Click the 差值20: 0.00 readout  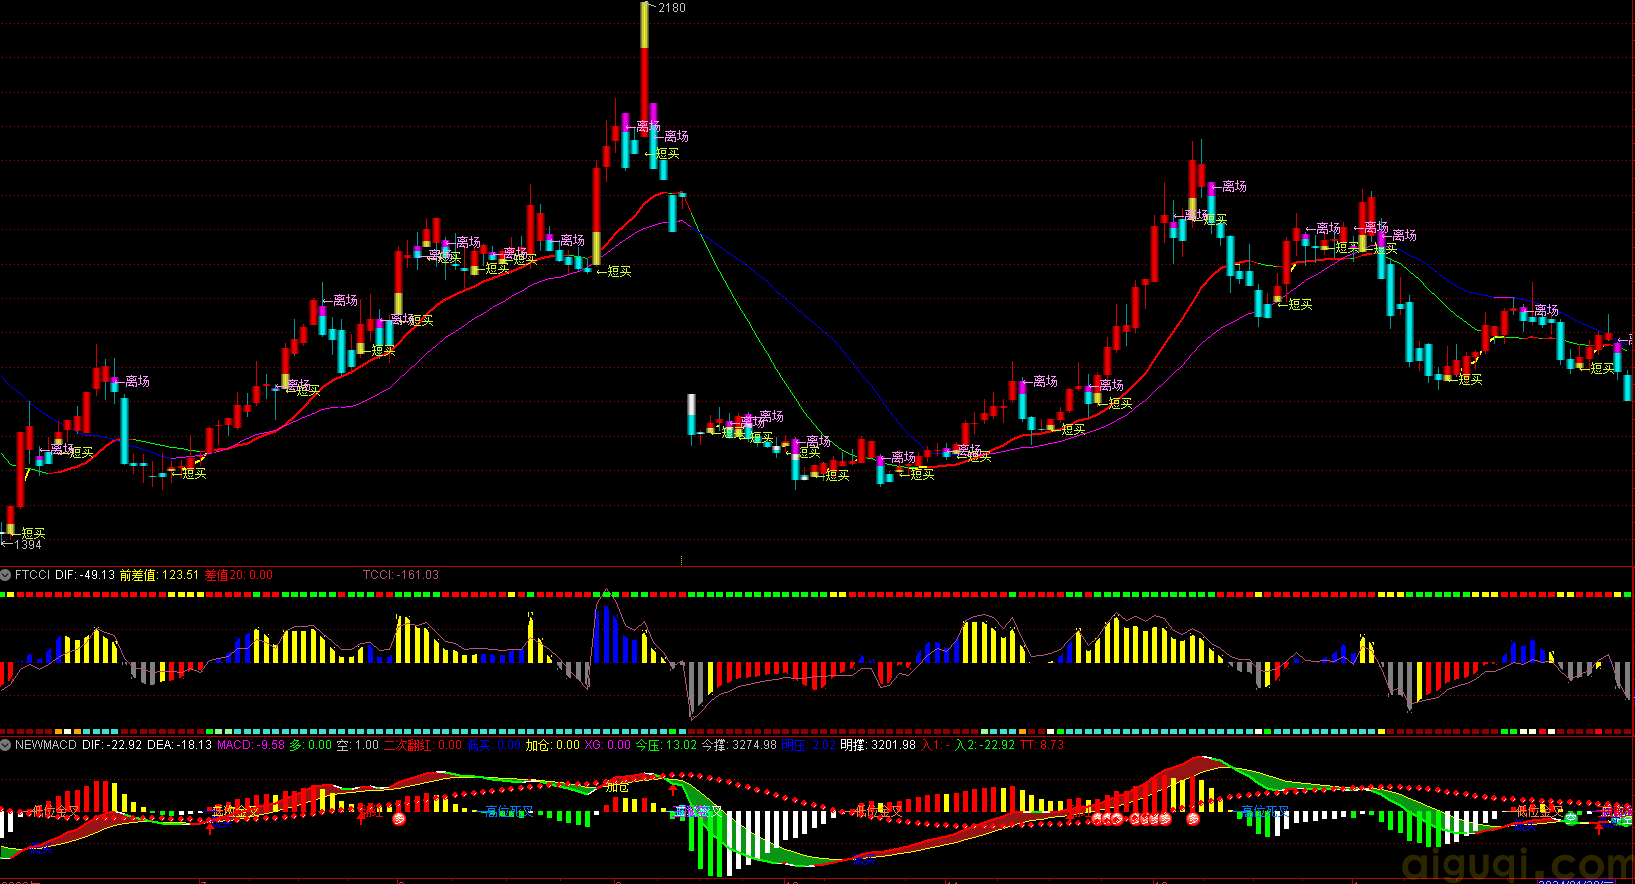(239, 575)
